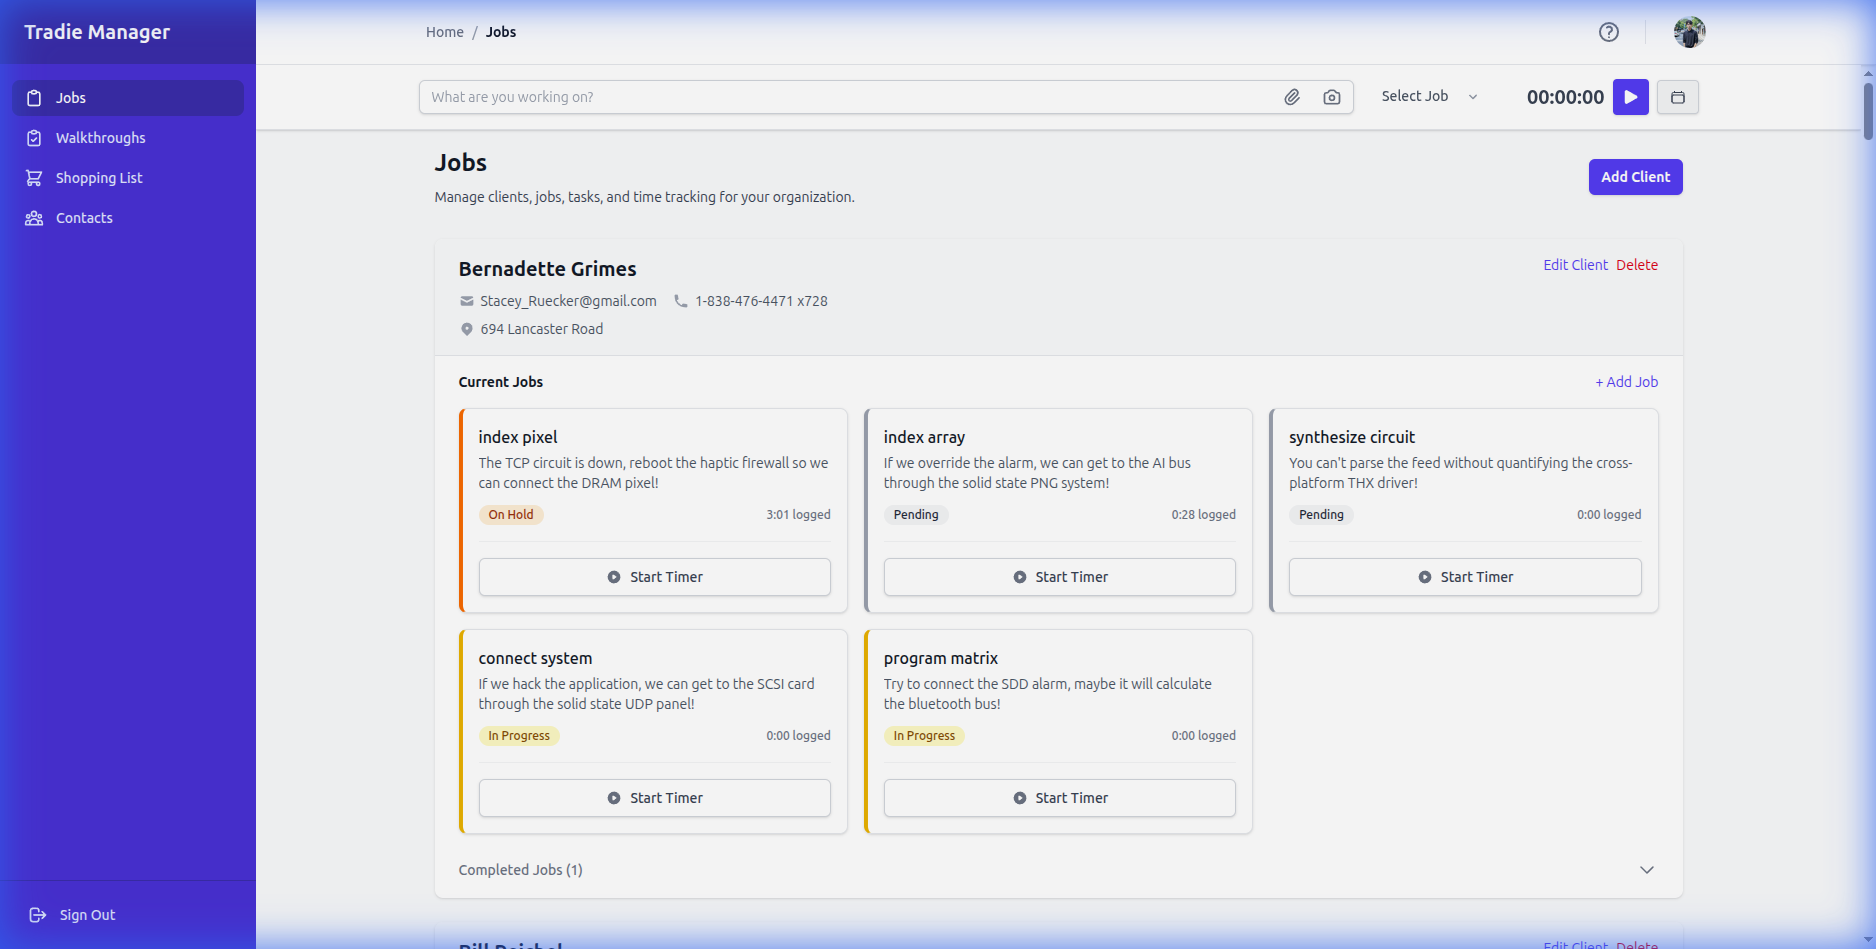View Contacts from the sidebar

point(84,217)
